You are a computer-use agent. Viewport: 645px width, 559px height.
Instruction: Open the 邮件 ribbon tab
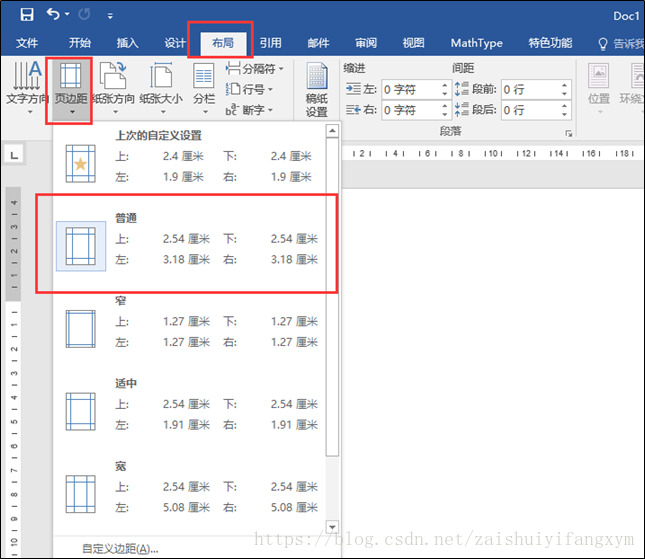[318, 43]
